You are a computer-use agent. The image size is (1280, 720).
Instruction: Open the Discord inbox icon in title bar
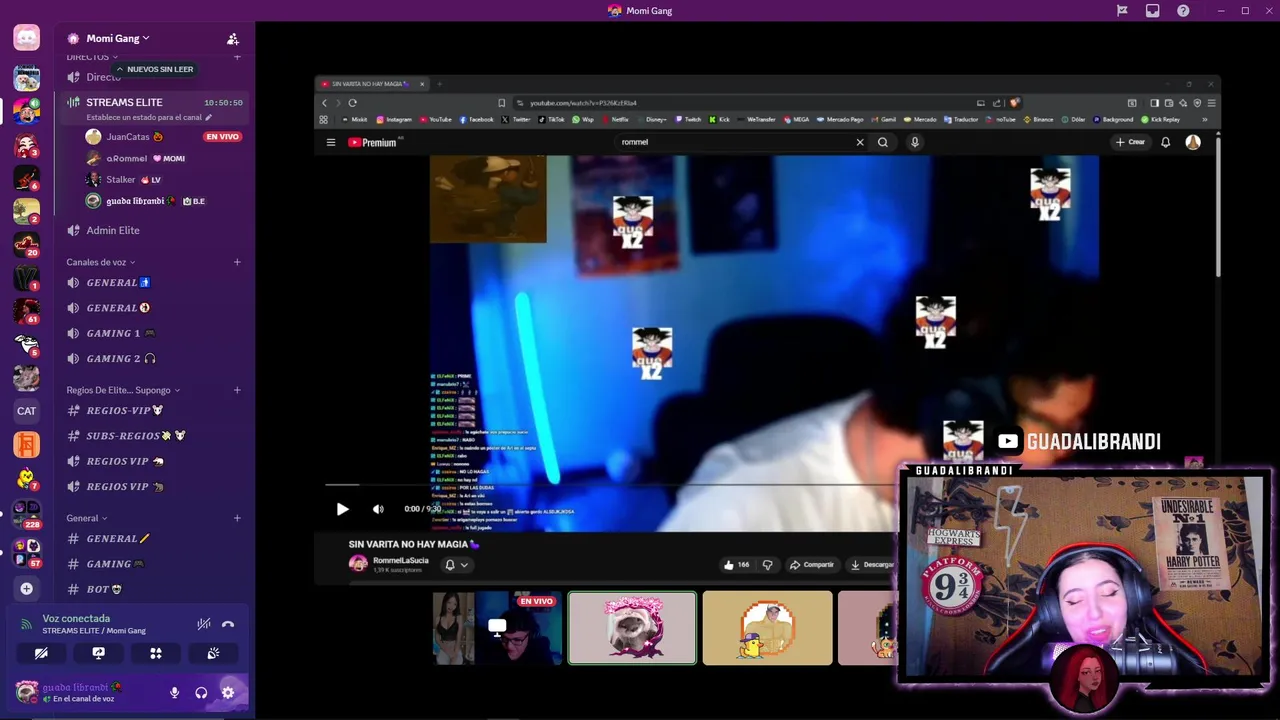click(x=1153, y=11)
